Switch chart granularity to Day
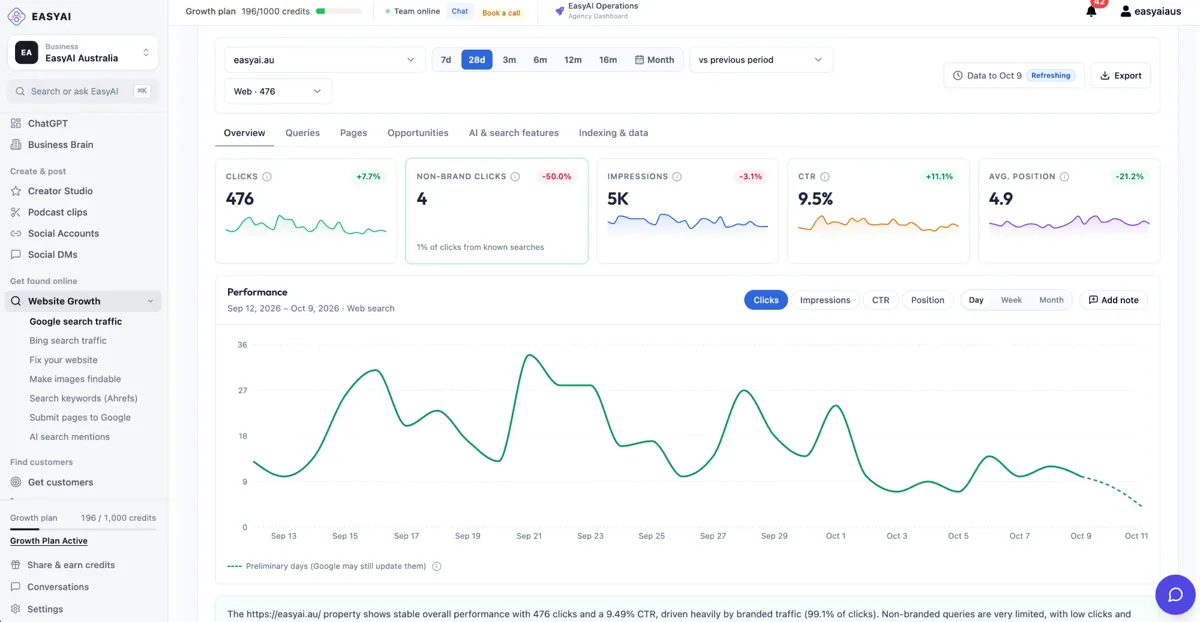Screen dimensions: 1200x622 pyautogui.click(x=976, y=300)
